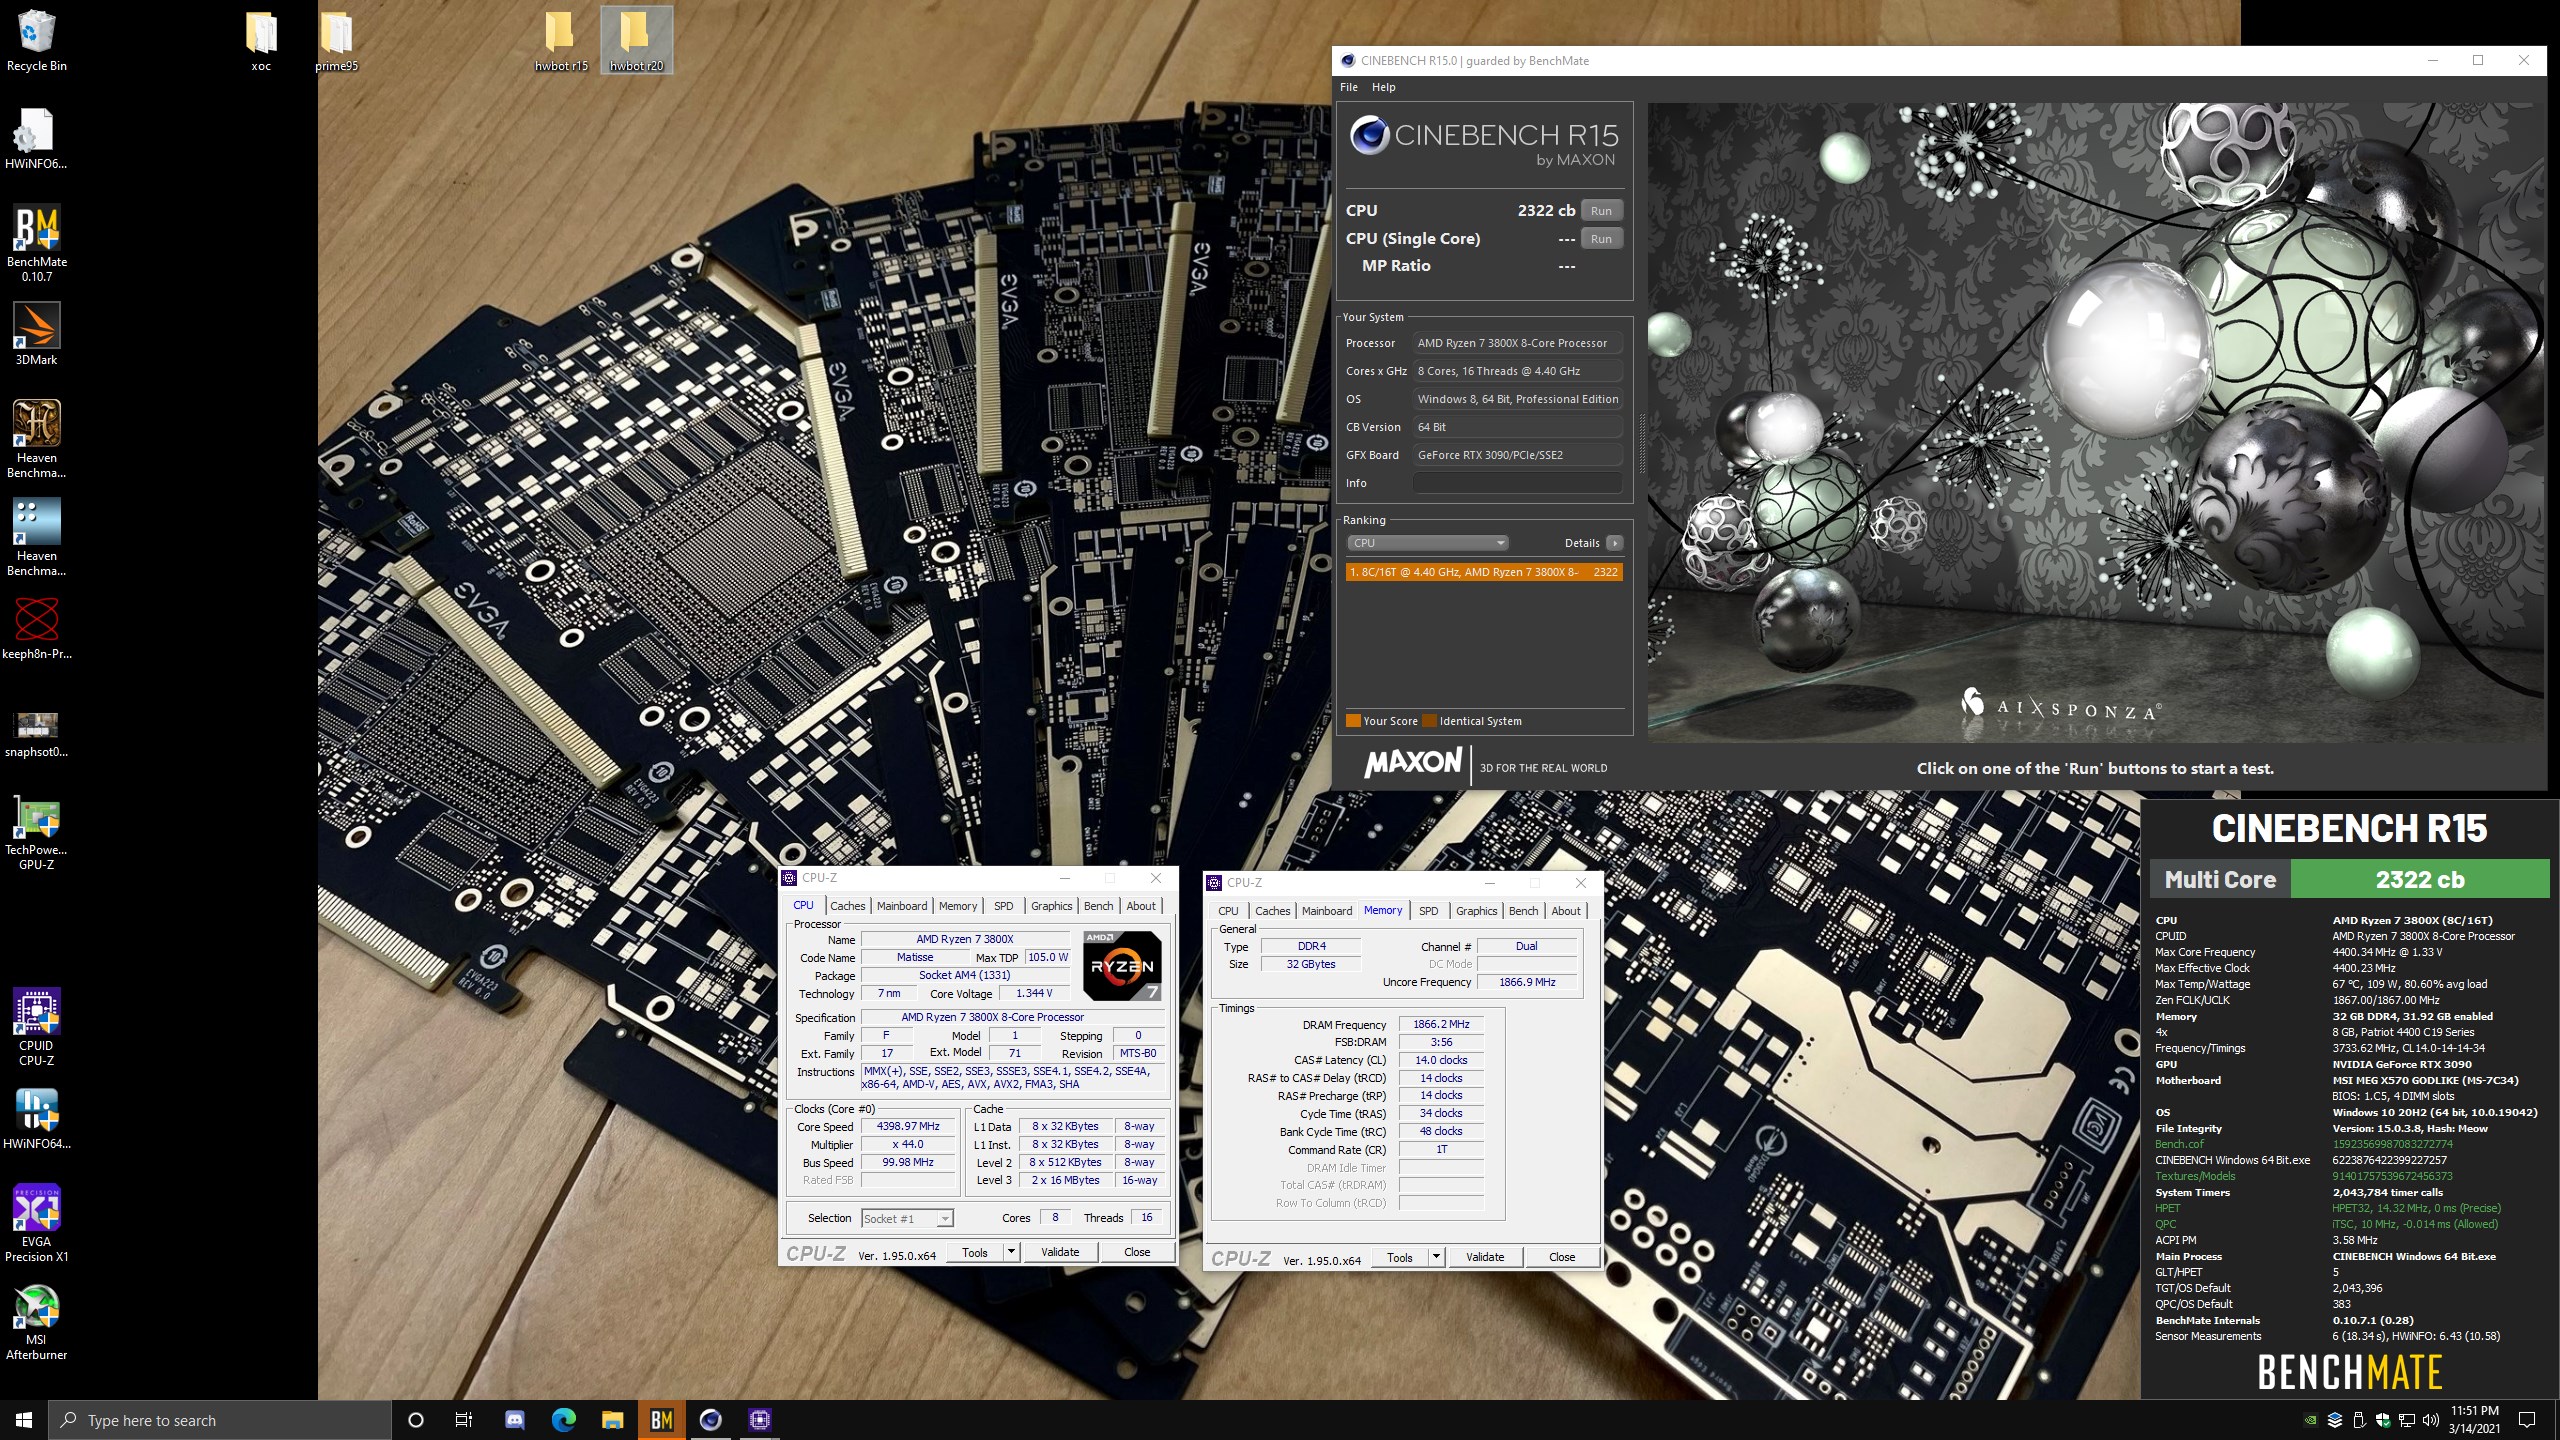This screenshot has width=2560, height=1440.
Task: Open keeph8n-Pr... desktop icon
Action: point(37,628)
